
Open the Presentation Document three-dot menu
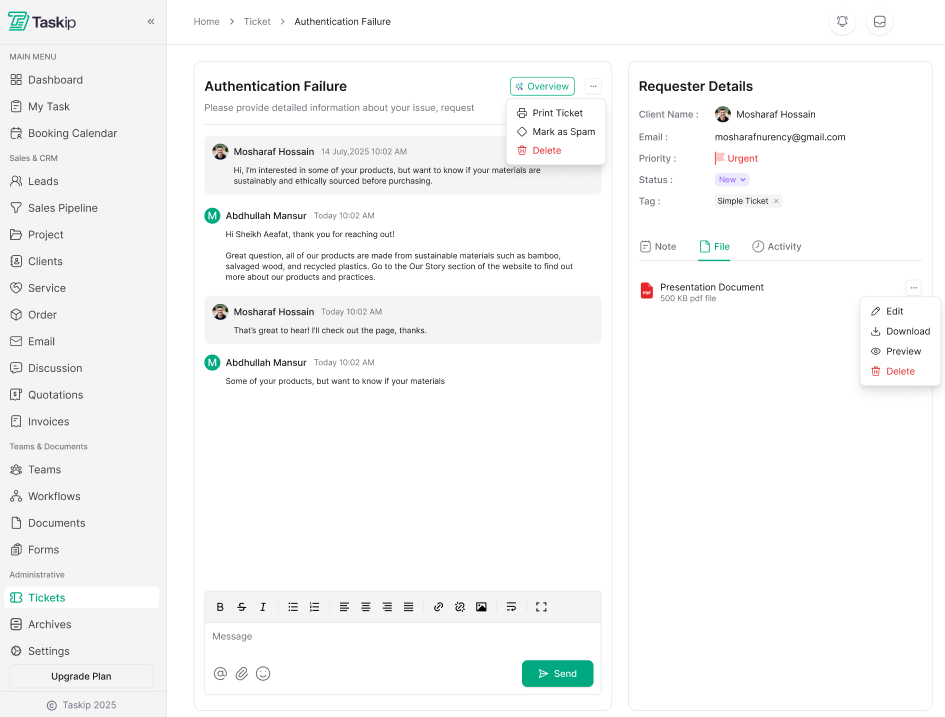click(913, 288)
